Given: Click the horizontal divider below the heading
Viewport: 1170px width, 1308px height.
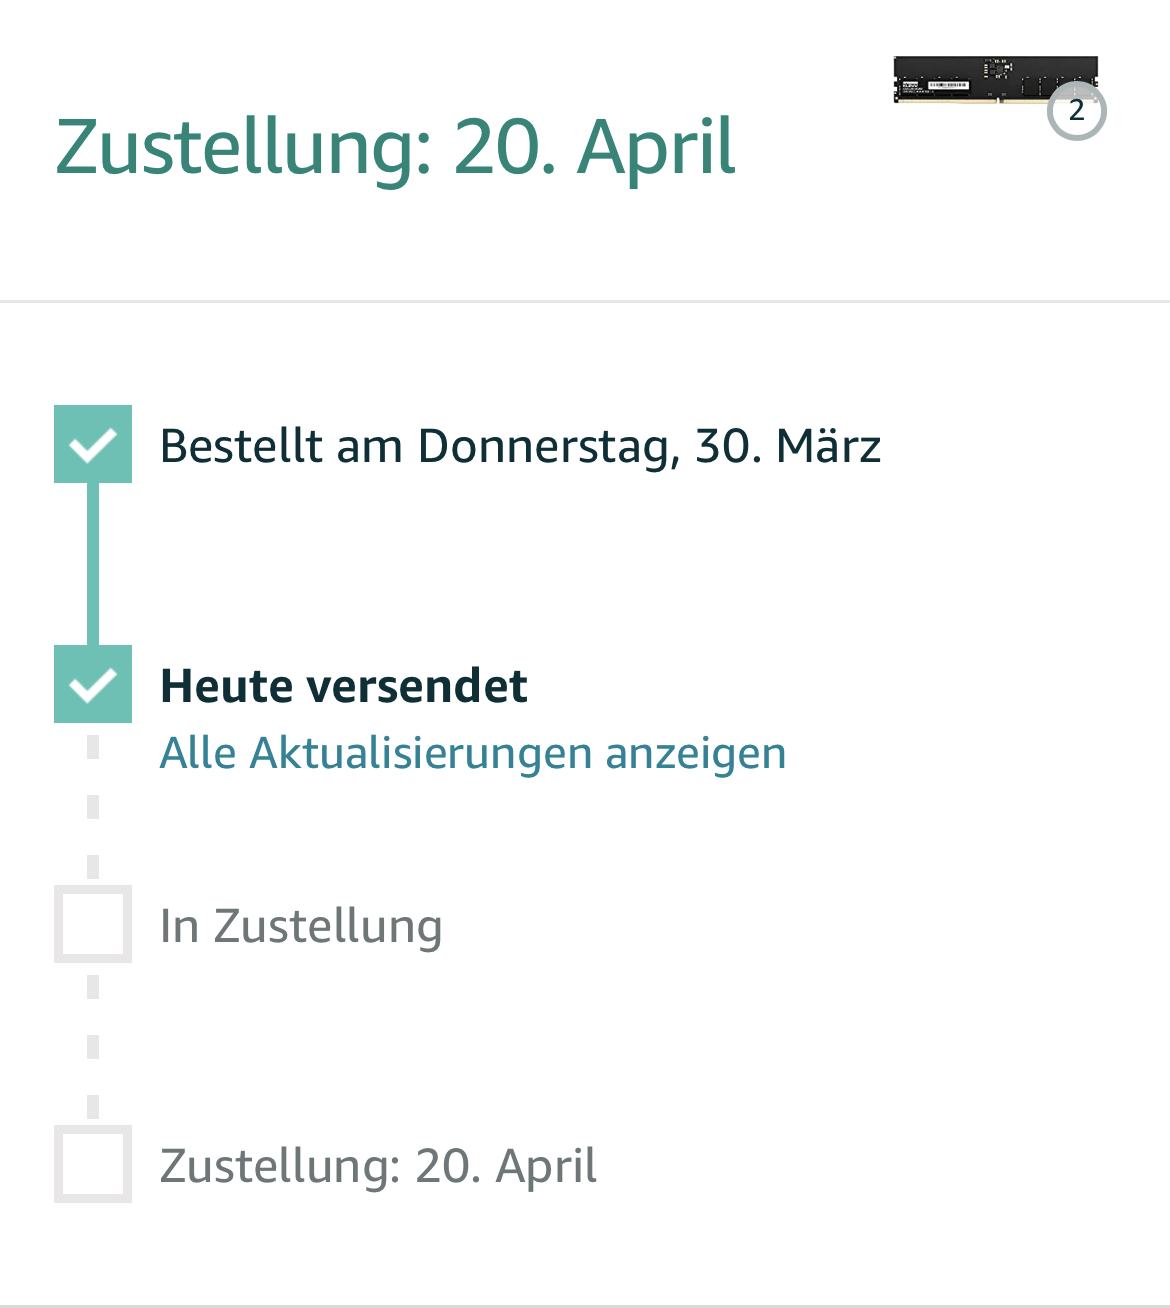Looking at the screenshot, I should pos(585,300).
